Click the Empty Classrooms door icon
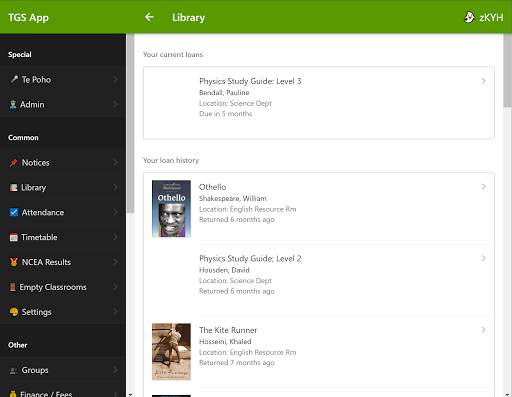 (x=13, y=287)
